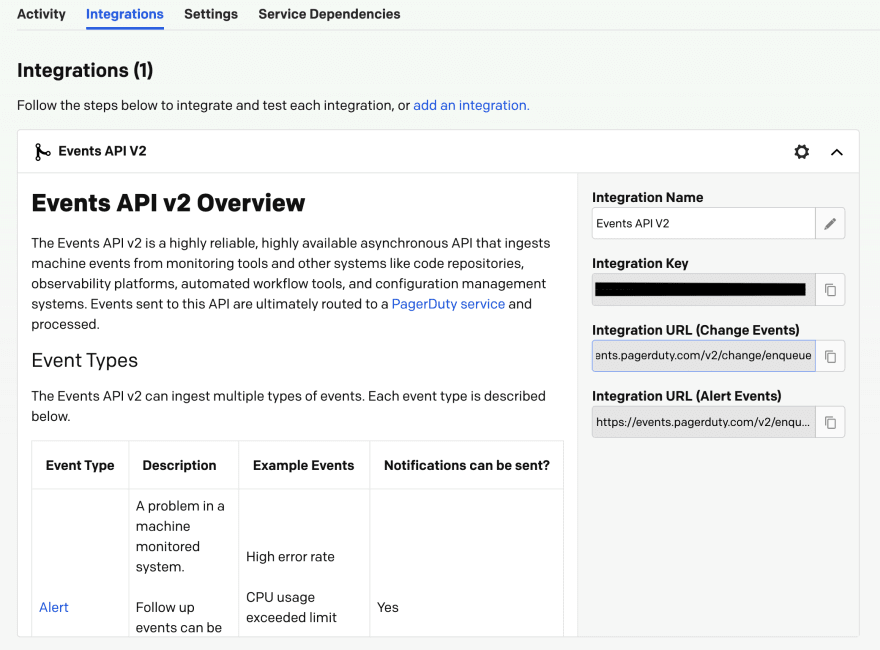Edit the Integration Name using the pencil icon
Image resolution: width=880 pixels, height=650 pixels.
(830, 223)
